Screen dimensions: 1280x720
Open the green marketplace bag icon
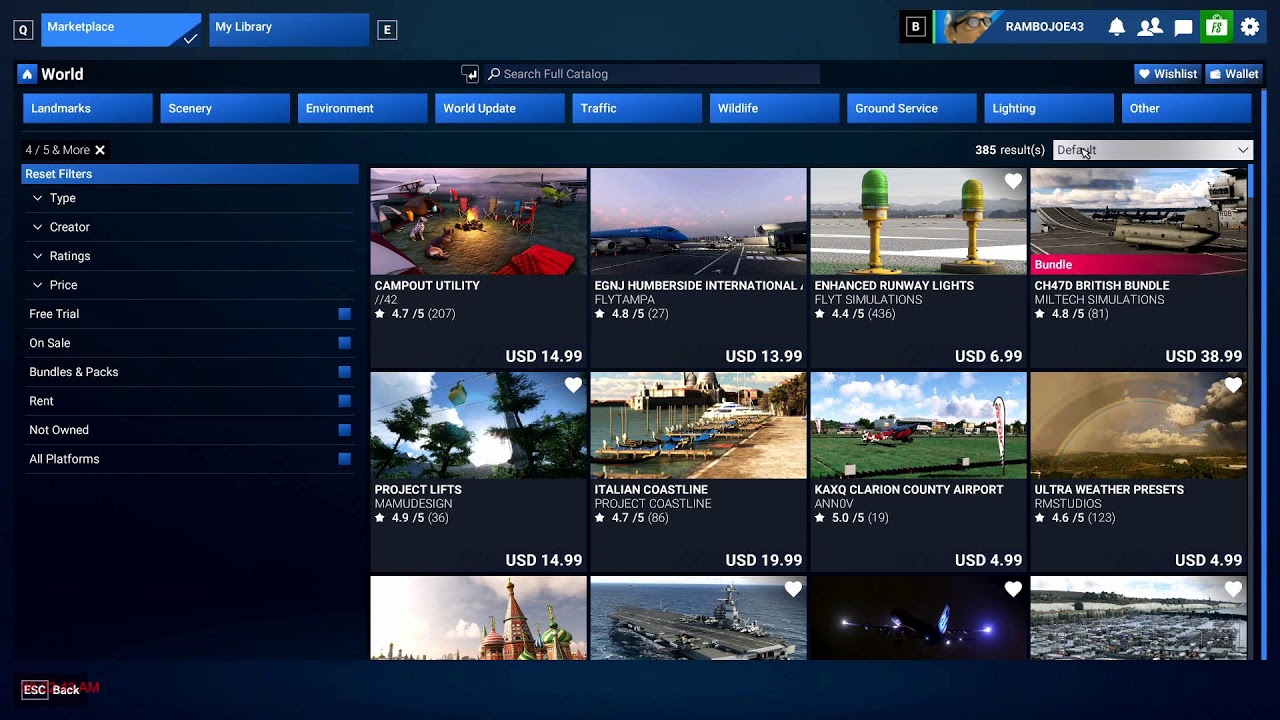[1216, 27]
